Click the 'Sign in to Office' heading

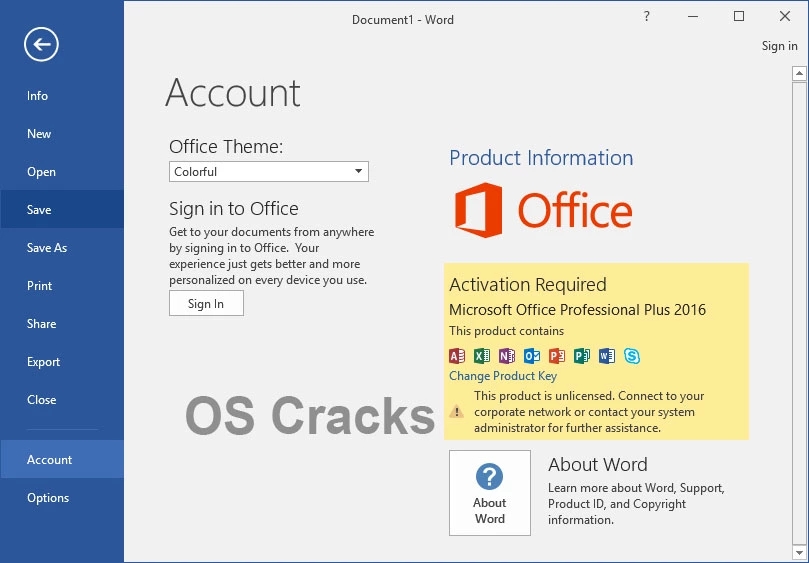click(234, 208)
